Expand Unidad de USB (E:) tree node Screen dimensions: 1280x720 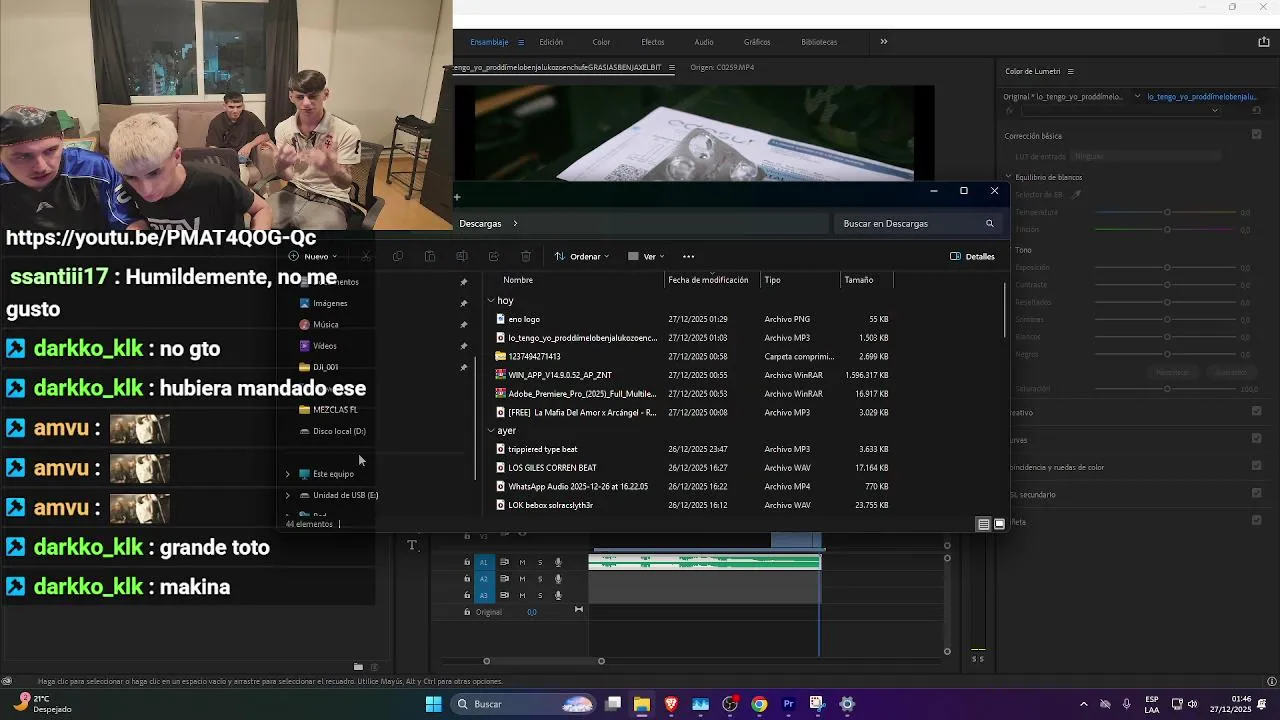click(288, 495)
